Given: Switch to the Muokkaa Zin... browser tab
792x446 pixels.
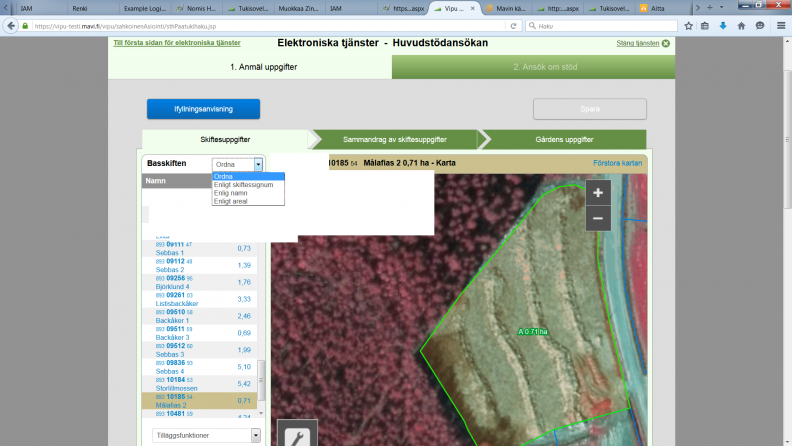Looking at the screenshot, I should [x=298, y=9].
